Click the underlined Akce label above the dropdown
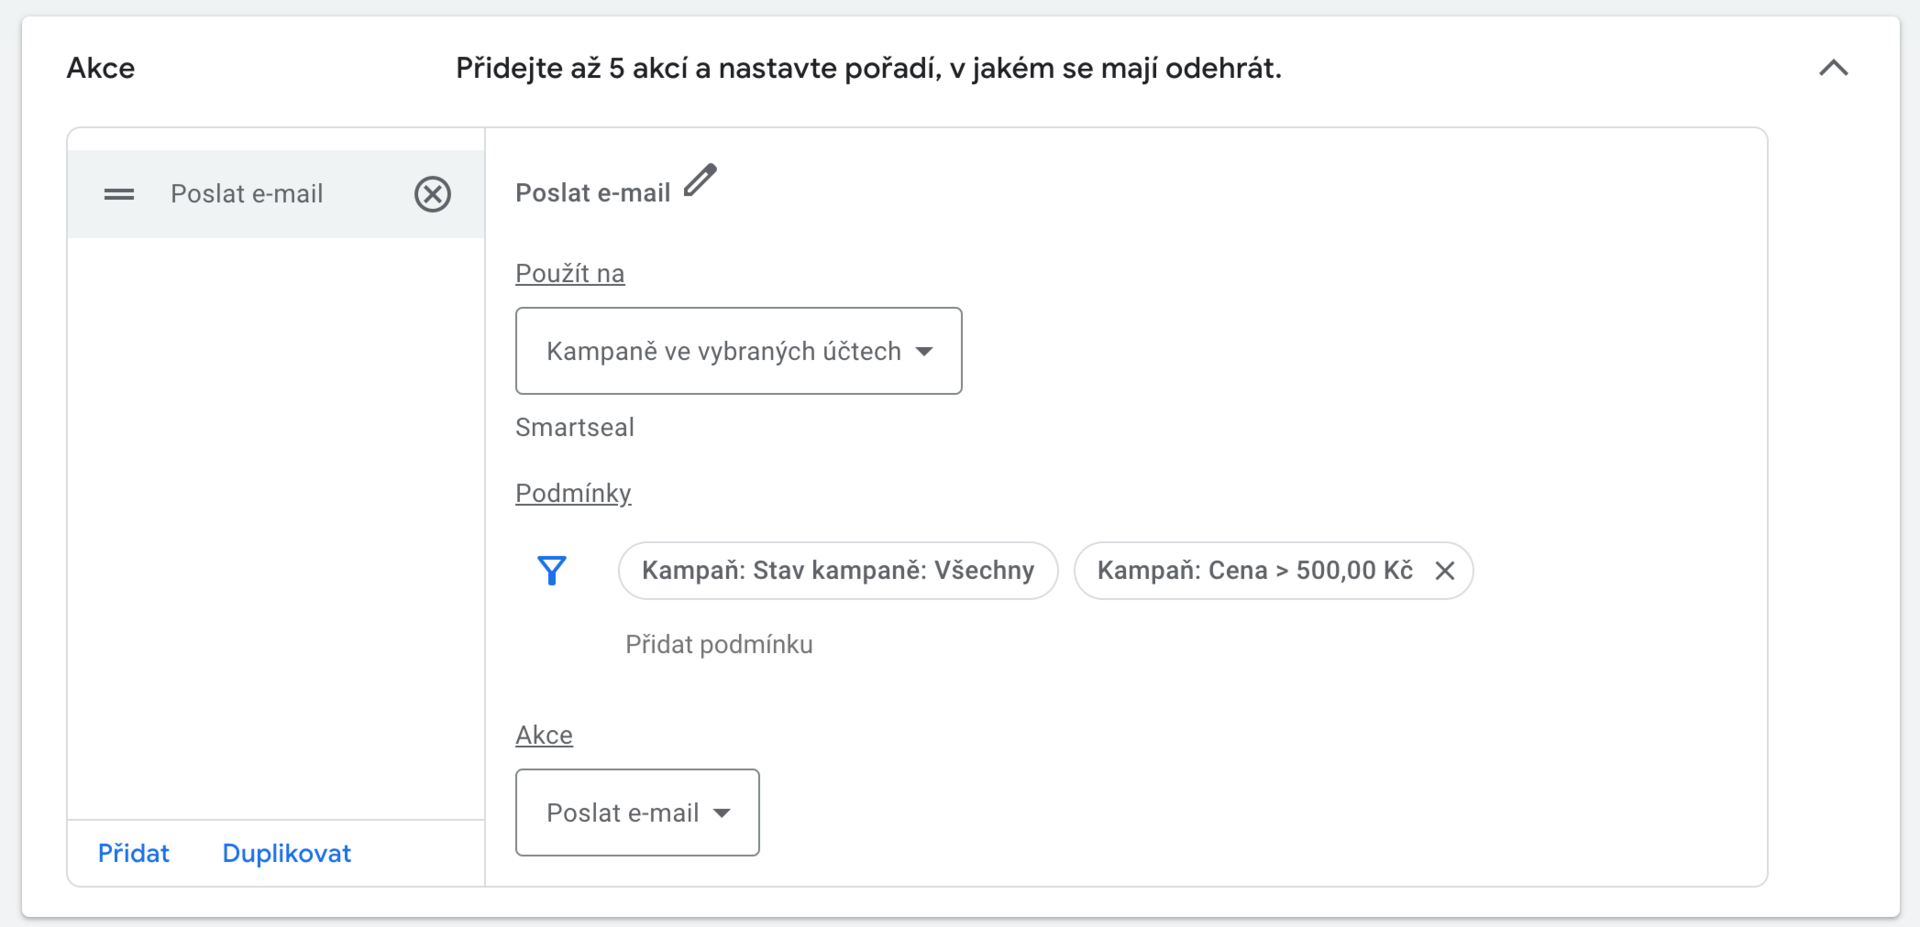The width and height of the screenshot is (1920, 927). coord(544,735)
